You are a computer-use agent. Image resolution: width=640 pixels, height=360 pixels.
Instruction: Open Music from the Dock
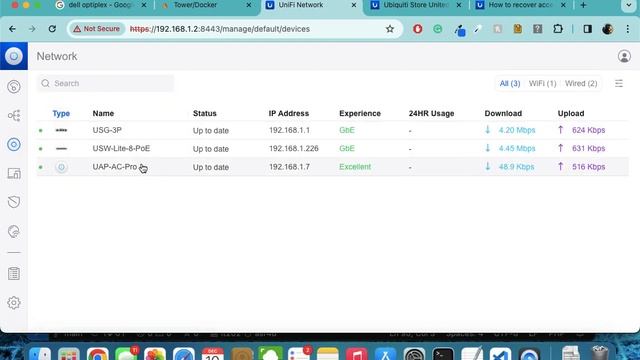357,354
